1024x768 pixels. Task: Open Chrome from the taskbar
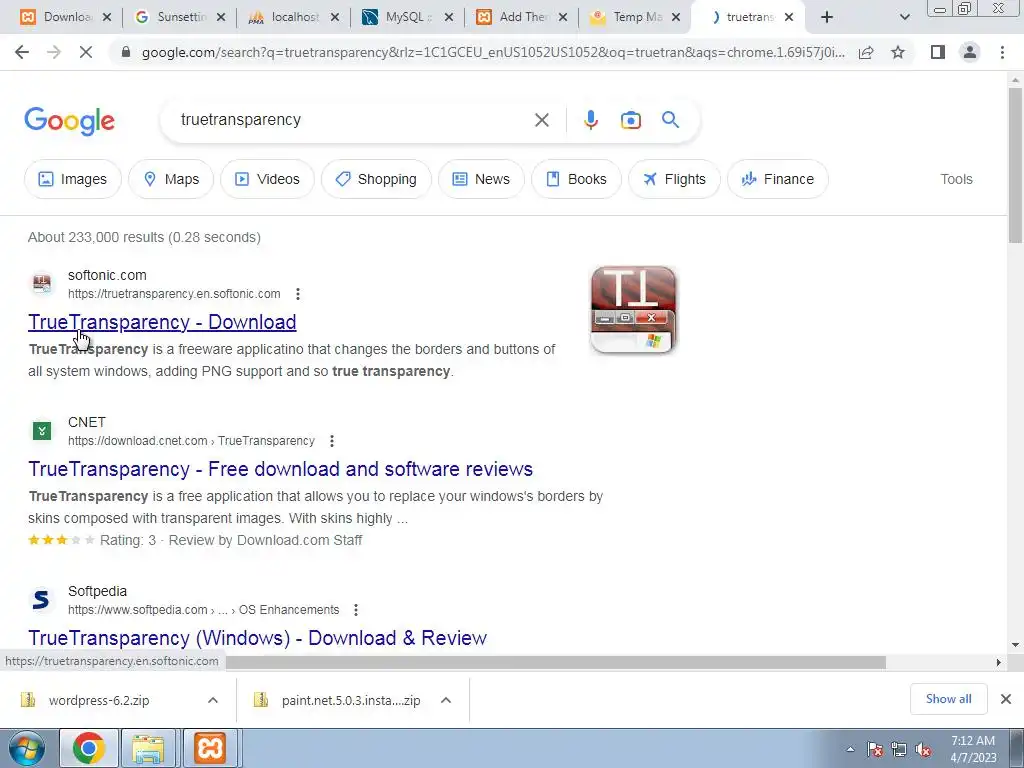click(x=89, y=748)
